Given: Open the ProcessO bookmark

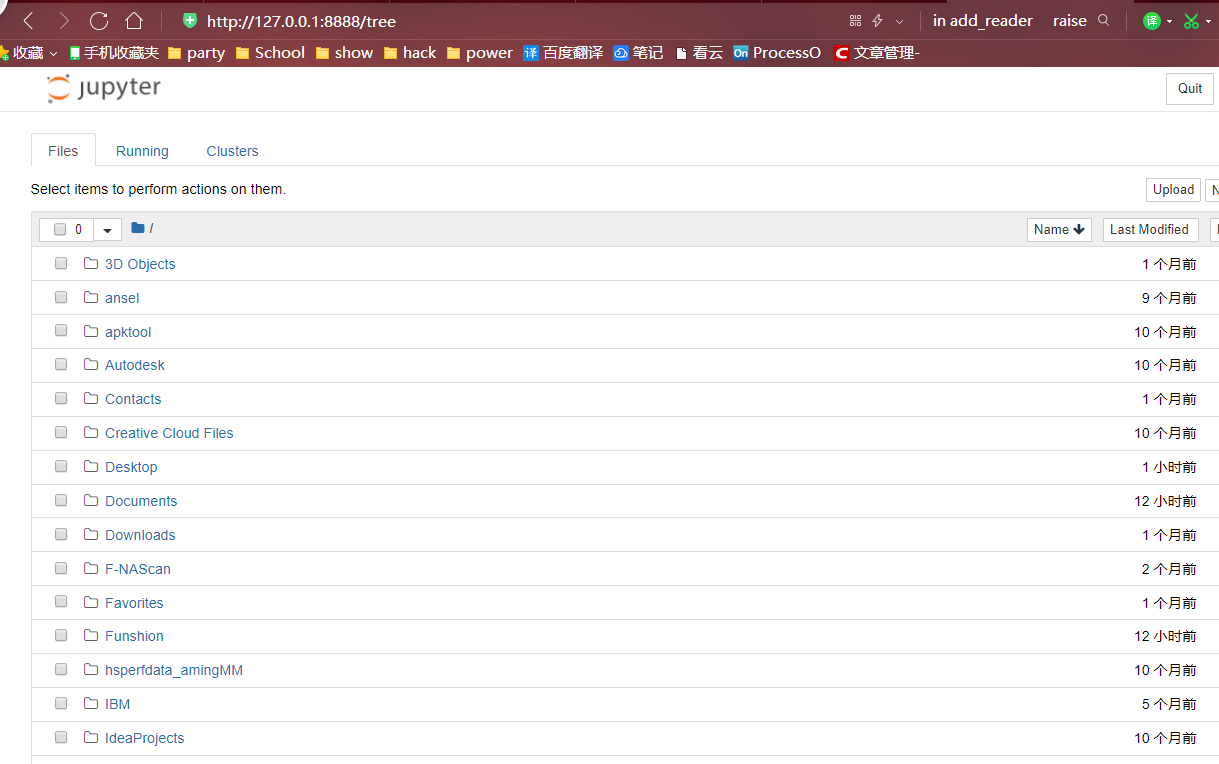Looking at the screenshot, I should pos(777,53).
